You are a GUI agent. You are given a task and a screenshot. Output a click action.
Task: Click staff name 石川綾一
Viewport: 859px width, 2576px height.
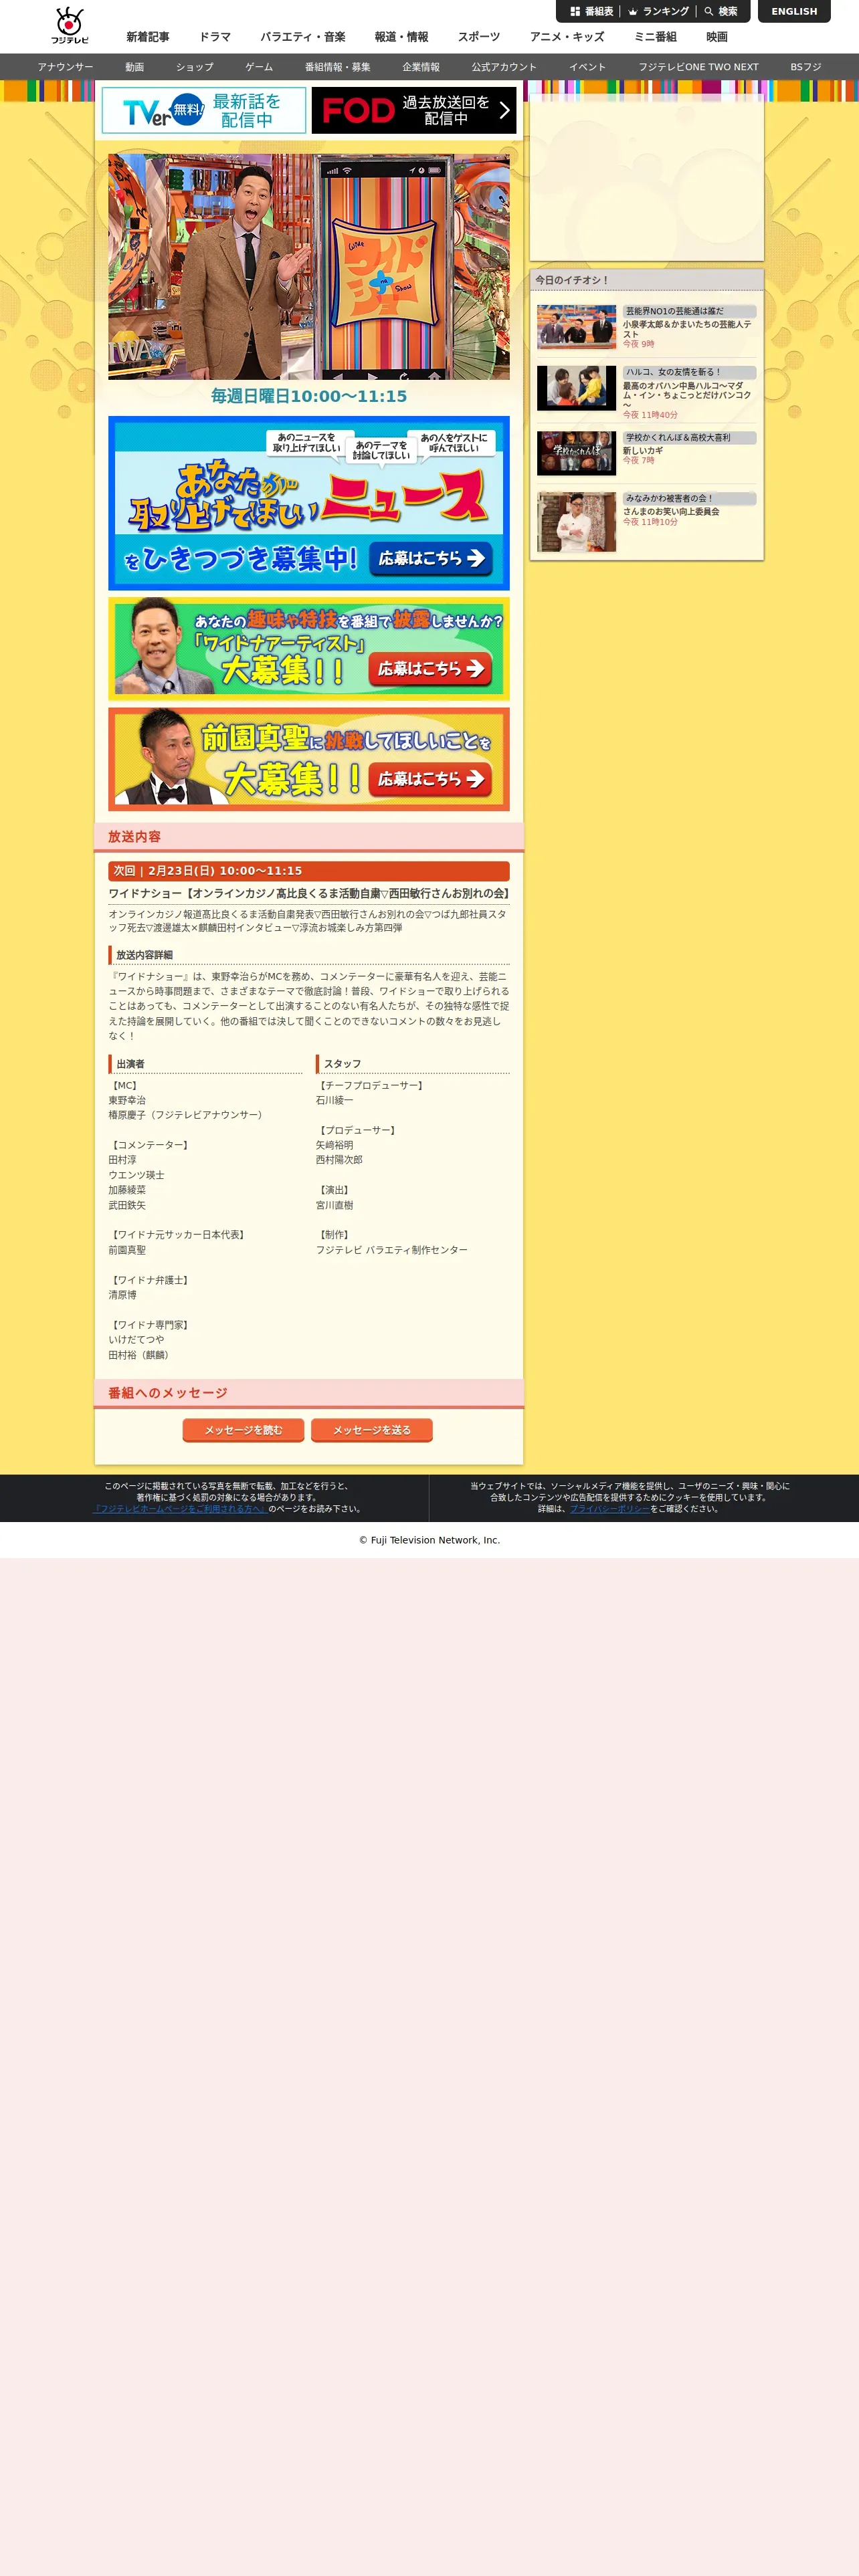point(334,1100)
